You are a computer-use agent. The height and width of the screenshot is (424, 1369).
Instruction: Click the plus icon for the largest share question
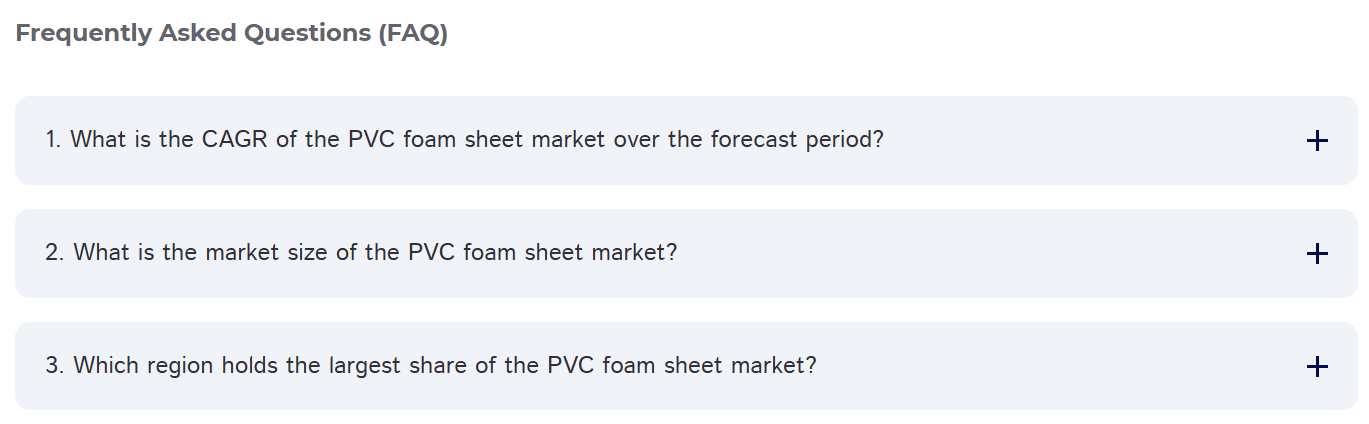click(x=1317, y=367)
